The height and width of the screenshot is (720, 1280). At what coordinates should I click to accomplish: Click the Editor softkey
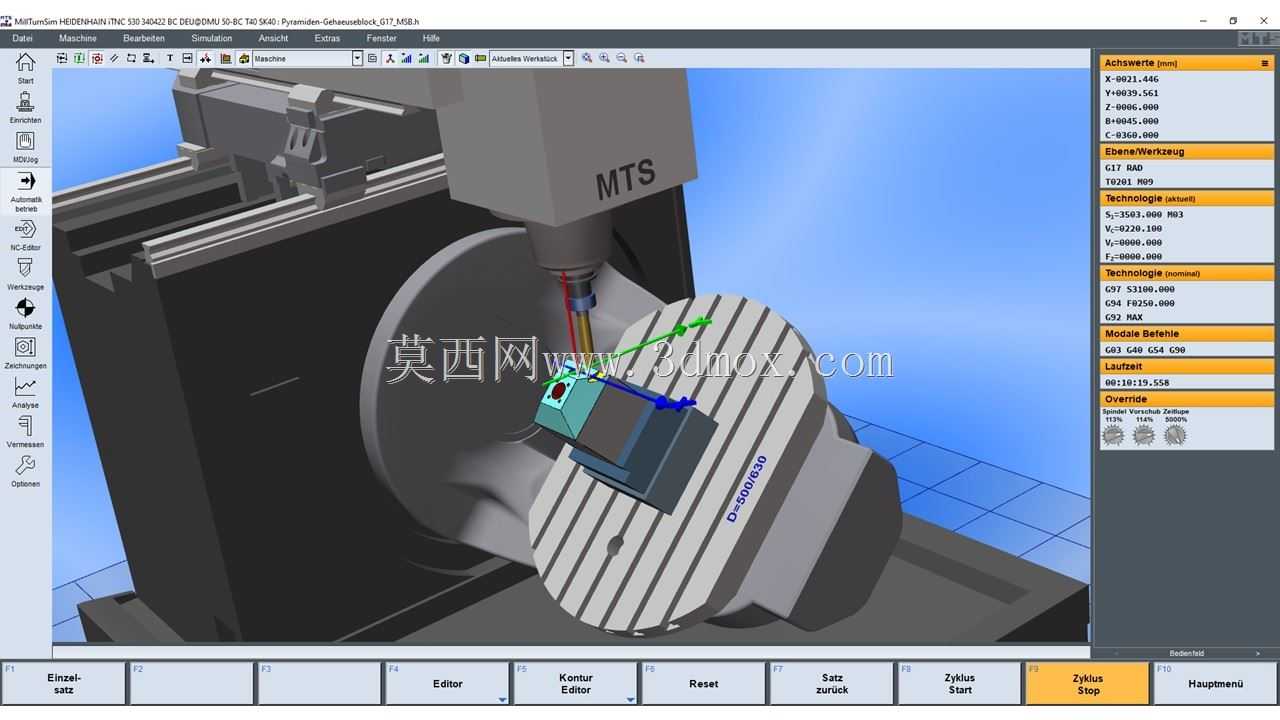[x=448, y=684]
